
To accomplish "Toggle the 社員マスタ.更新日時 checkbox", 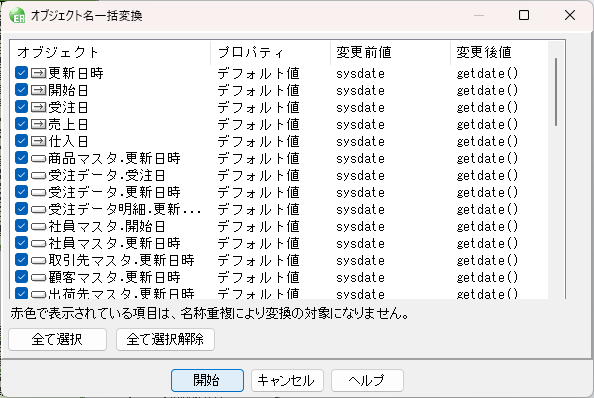I will (22, 243).
